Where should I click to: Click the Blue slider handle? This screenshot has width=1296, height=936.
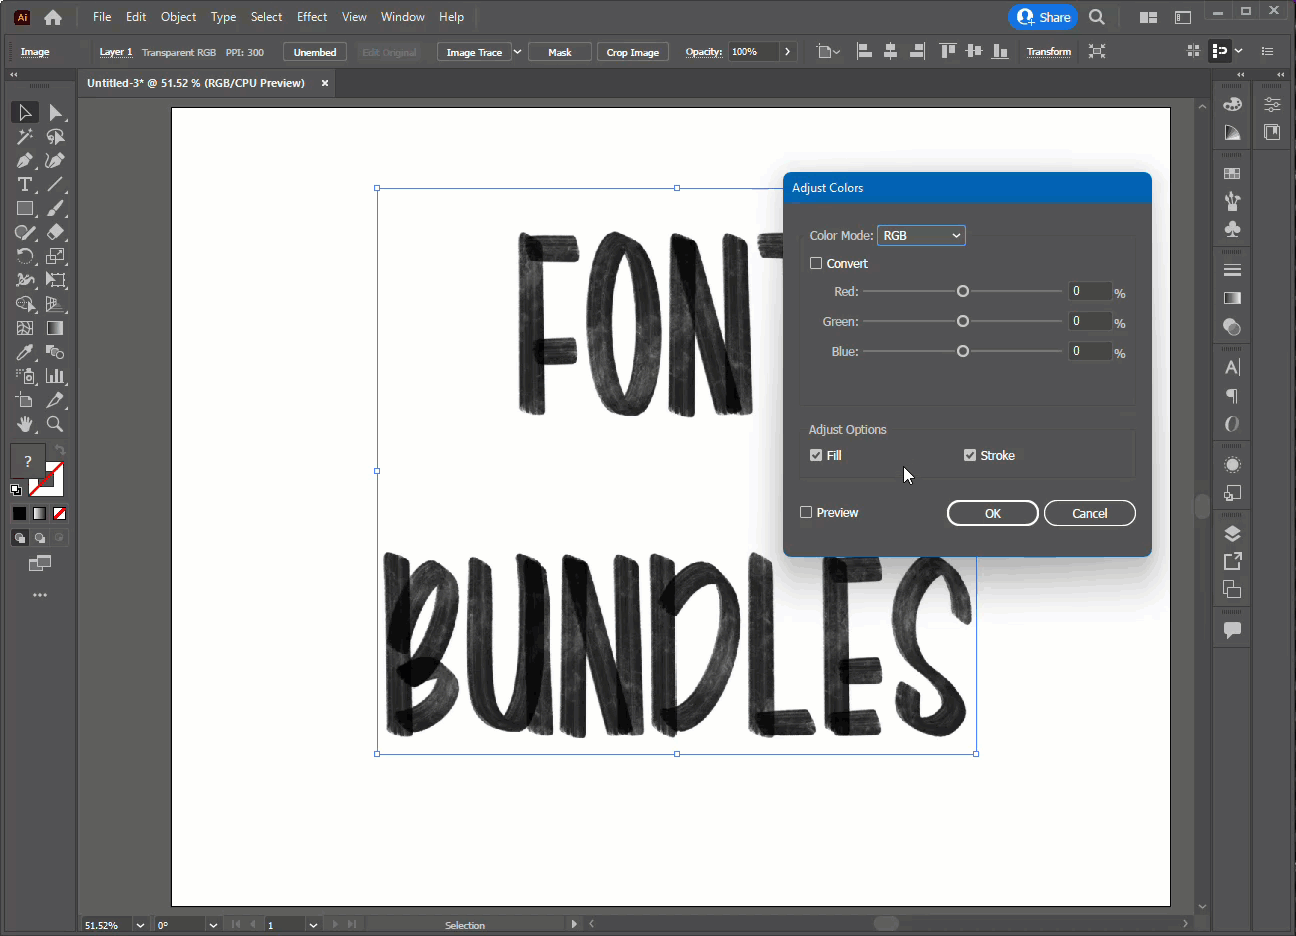pos(963,351)
